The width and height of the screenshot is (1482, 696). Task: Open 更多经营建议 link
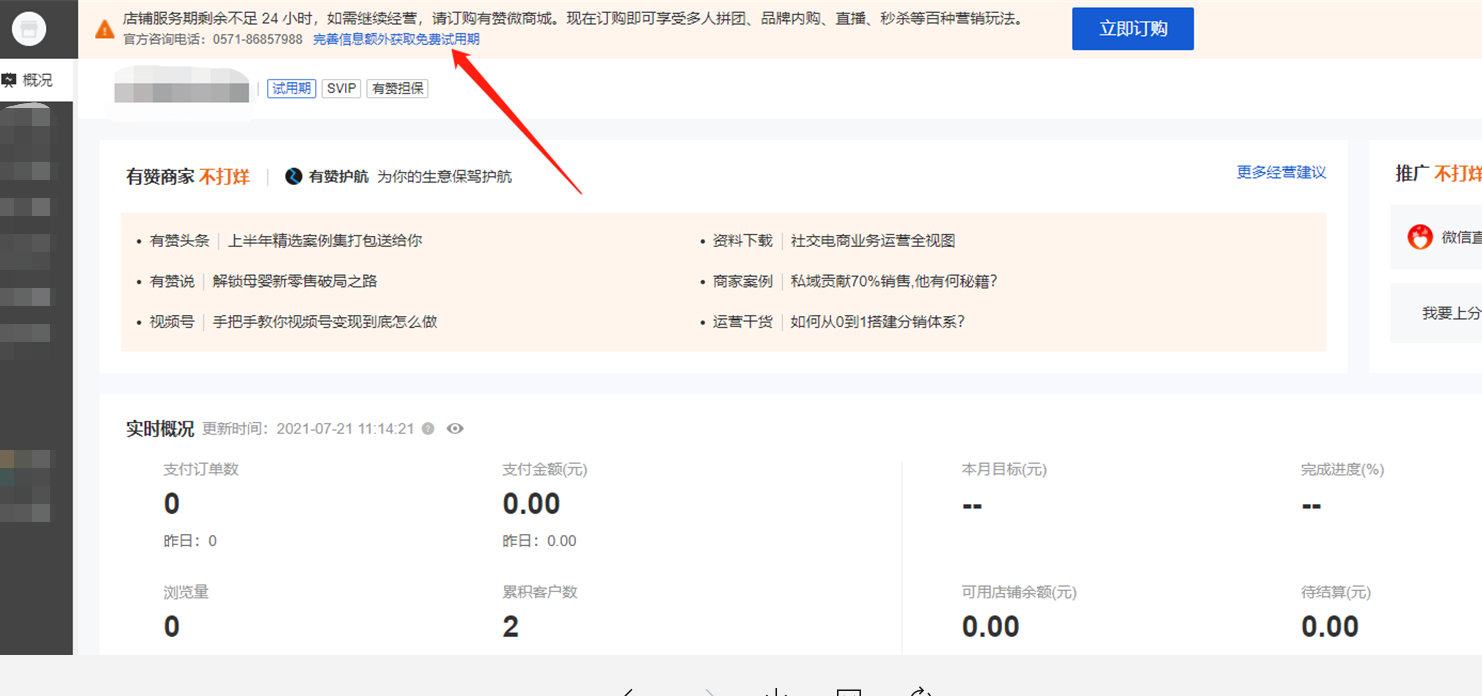click(1281, 172)
